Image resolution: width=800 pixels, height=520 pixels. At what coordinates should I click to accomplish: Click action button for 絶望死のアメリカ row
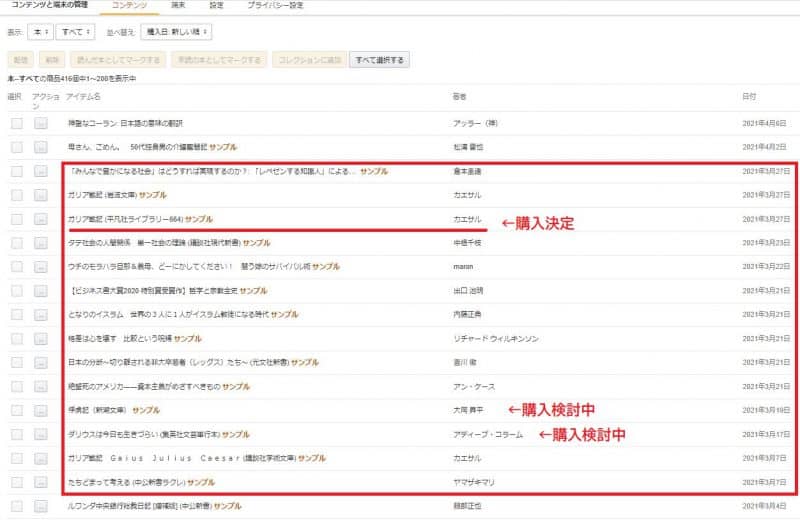click(41, 386)
